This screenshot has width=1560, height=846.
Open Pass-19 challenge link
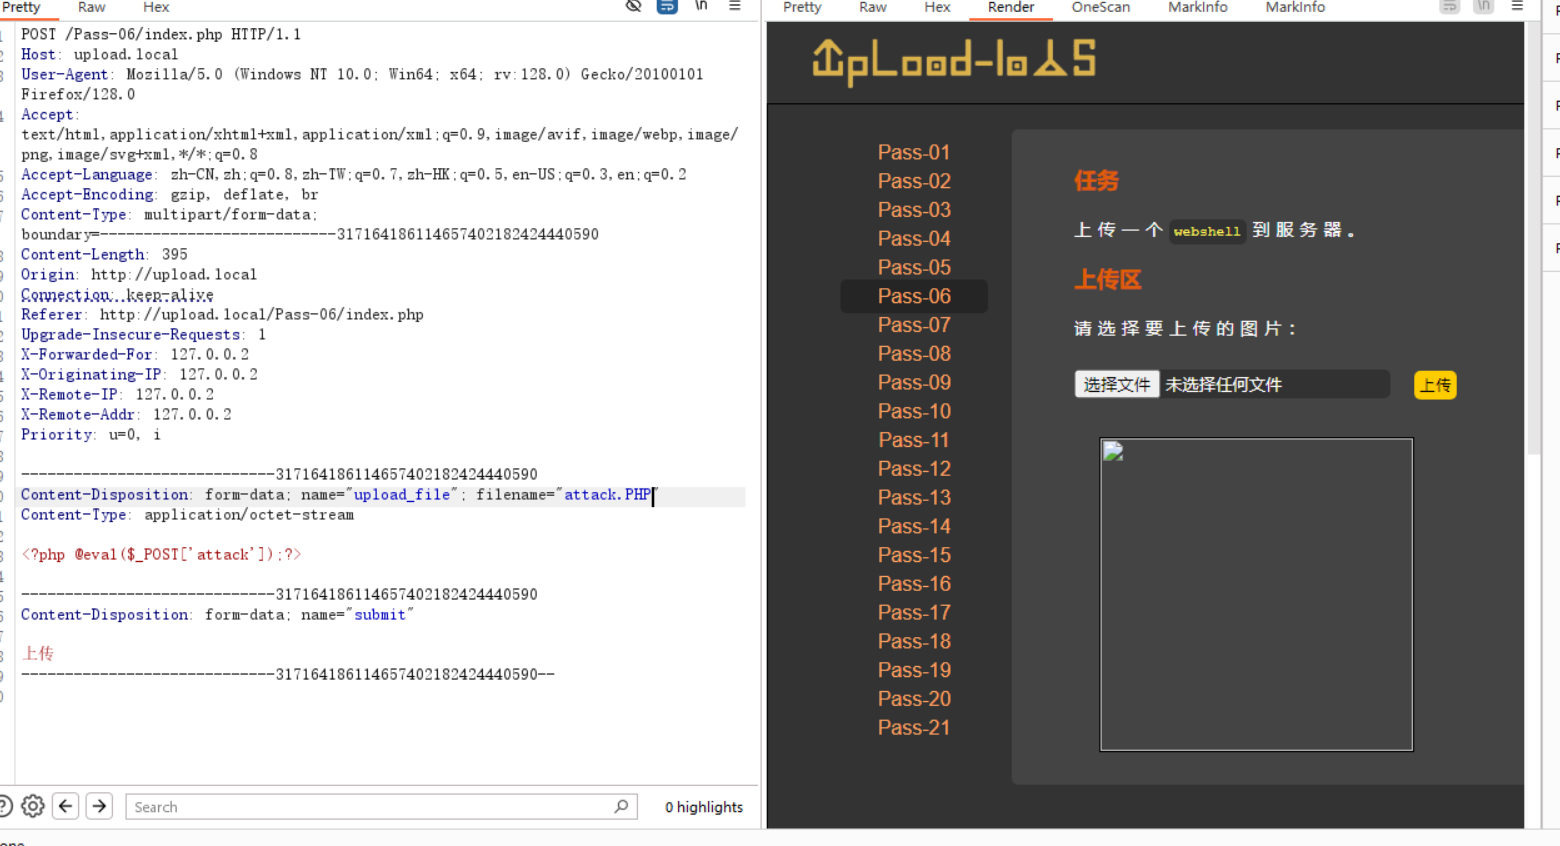(914, 671)
